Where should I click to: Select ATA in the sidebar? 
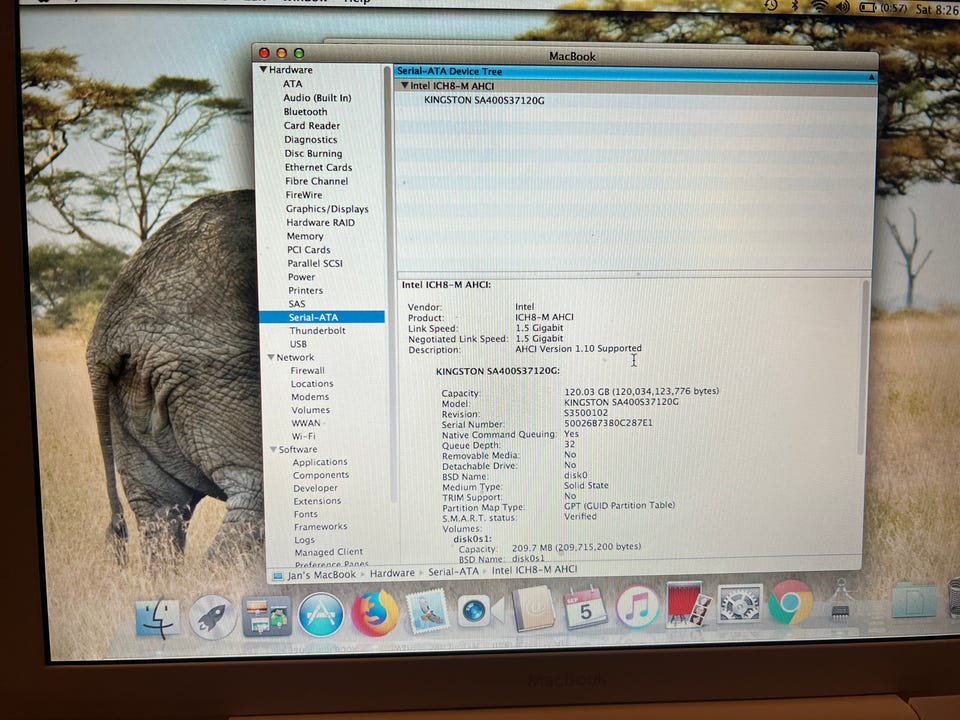(x=293, y=84)
